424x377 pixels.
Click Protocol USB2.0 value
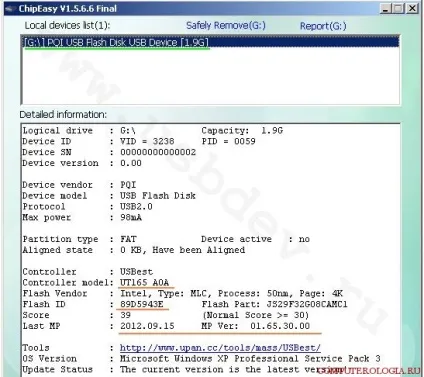tap(136, 207)
